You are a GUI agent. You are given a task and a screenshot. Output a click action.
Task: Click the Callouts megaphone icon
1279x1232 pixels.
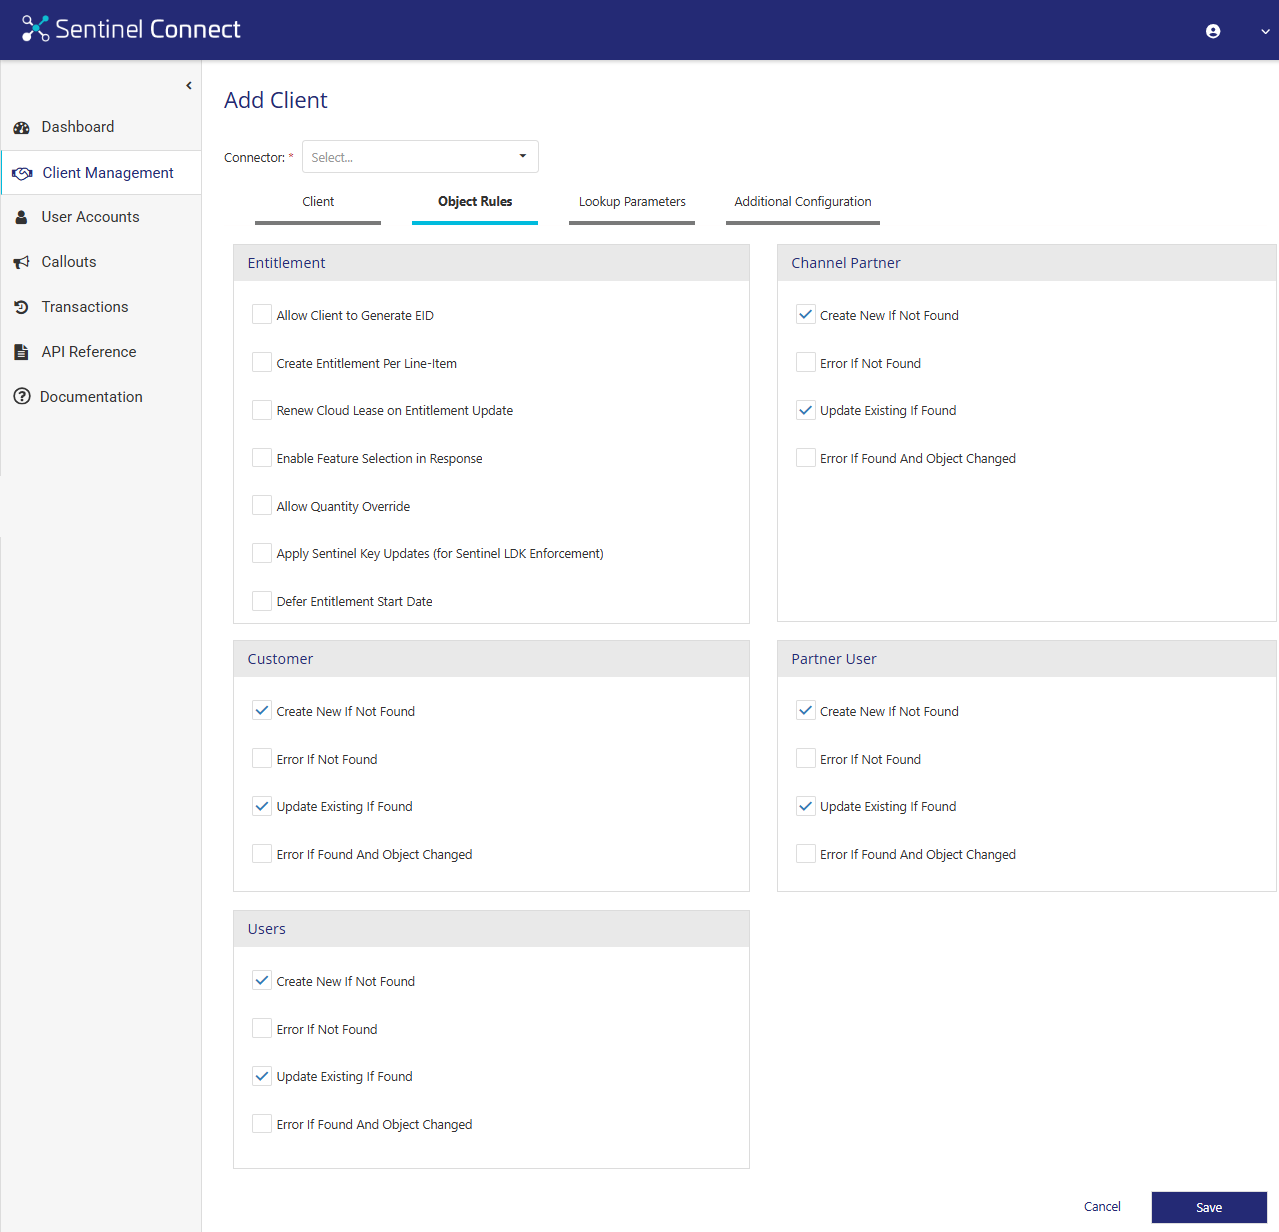pos(21,262)
